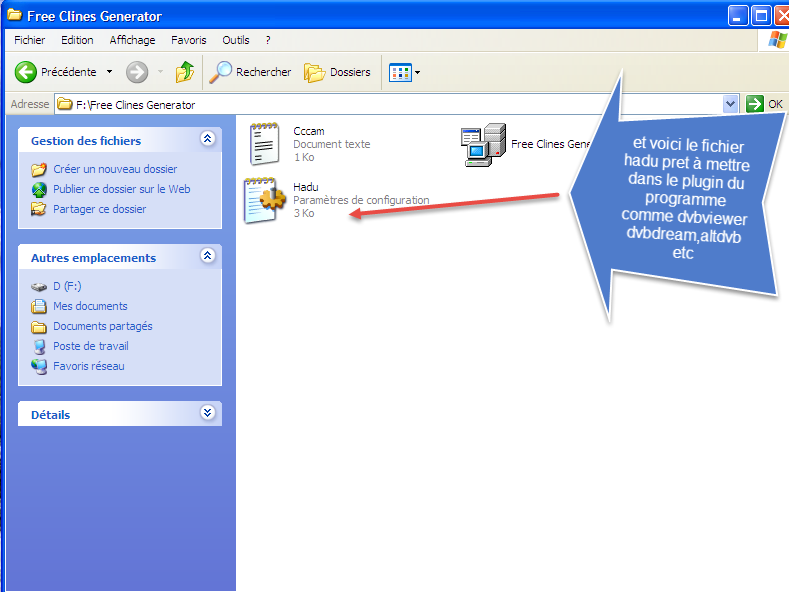Image resolution: width=789 pixels, height=592 pixels.
Task: Click Créer un nouveau dossier link
Action: [114, 169]
